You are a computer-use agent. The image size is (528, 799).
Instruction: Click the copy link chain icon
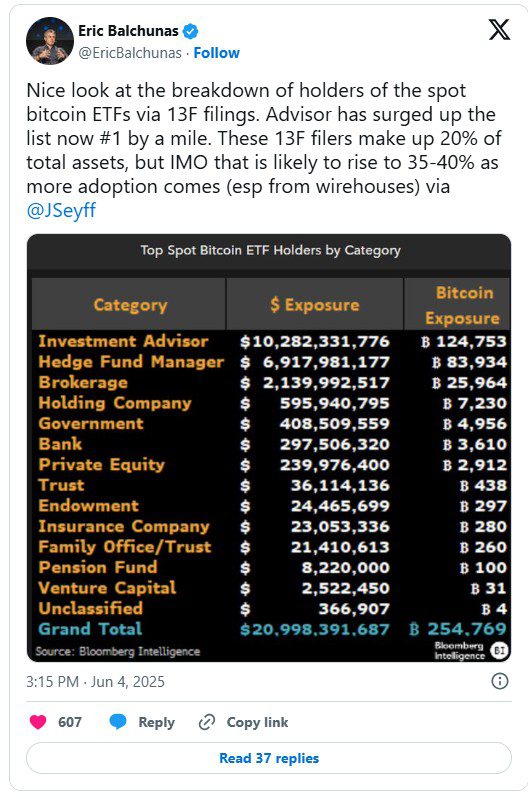click(206, 722)
